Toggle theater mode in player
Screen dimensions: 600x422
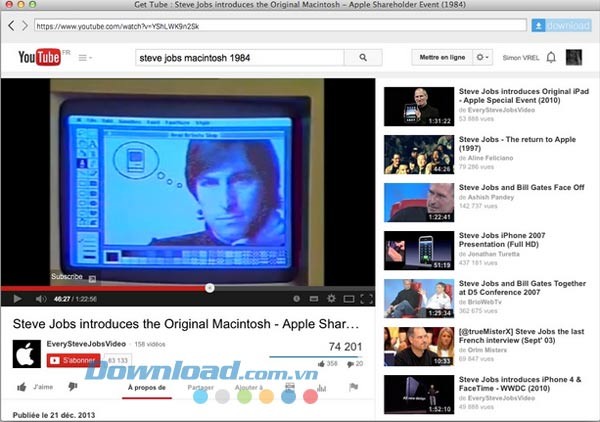(x=349, y=299)
